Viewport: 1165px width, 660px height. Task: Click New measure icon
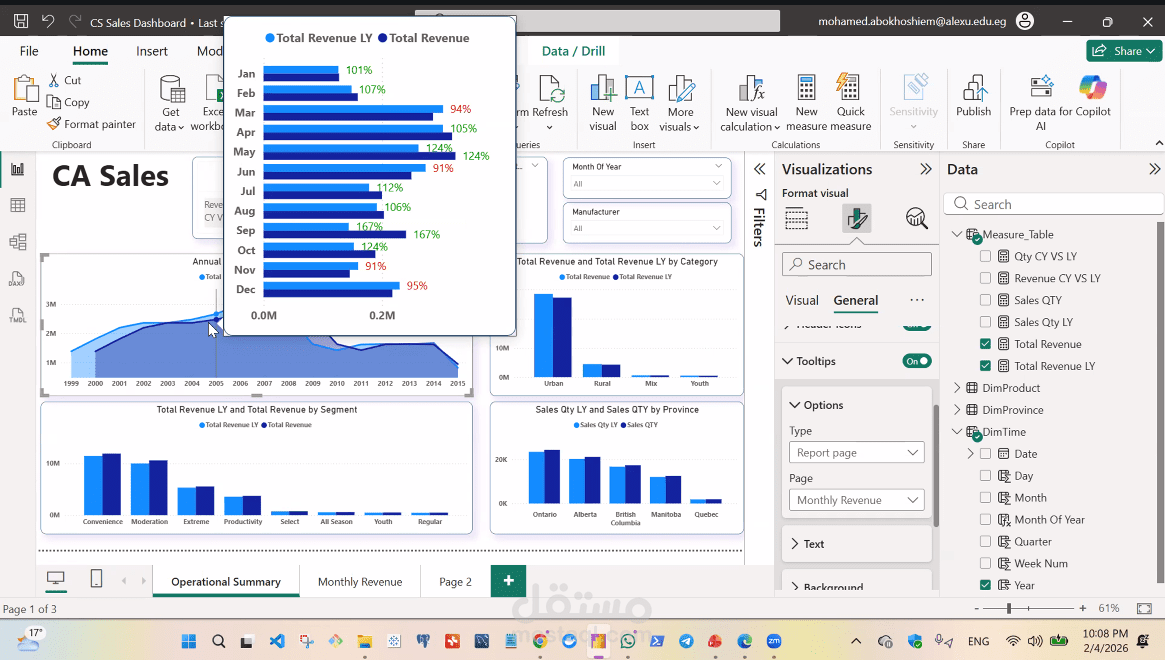(x=806, y=88)
